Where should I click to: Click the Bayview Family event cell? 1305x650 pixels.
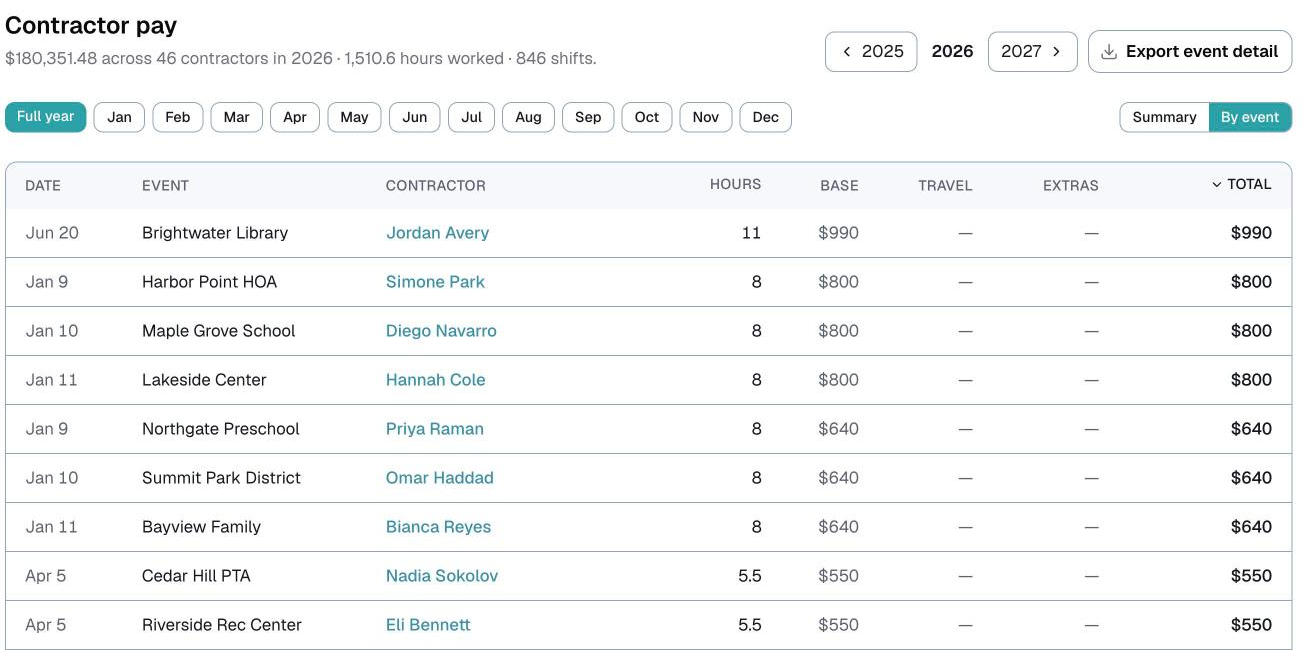click(201, 527)
